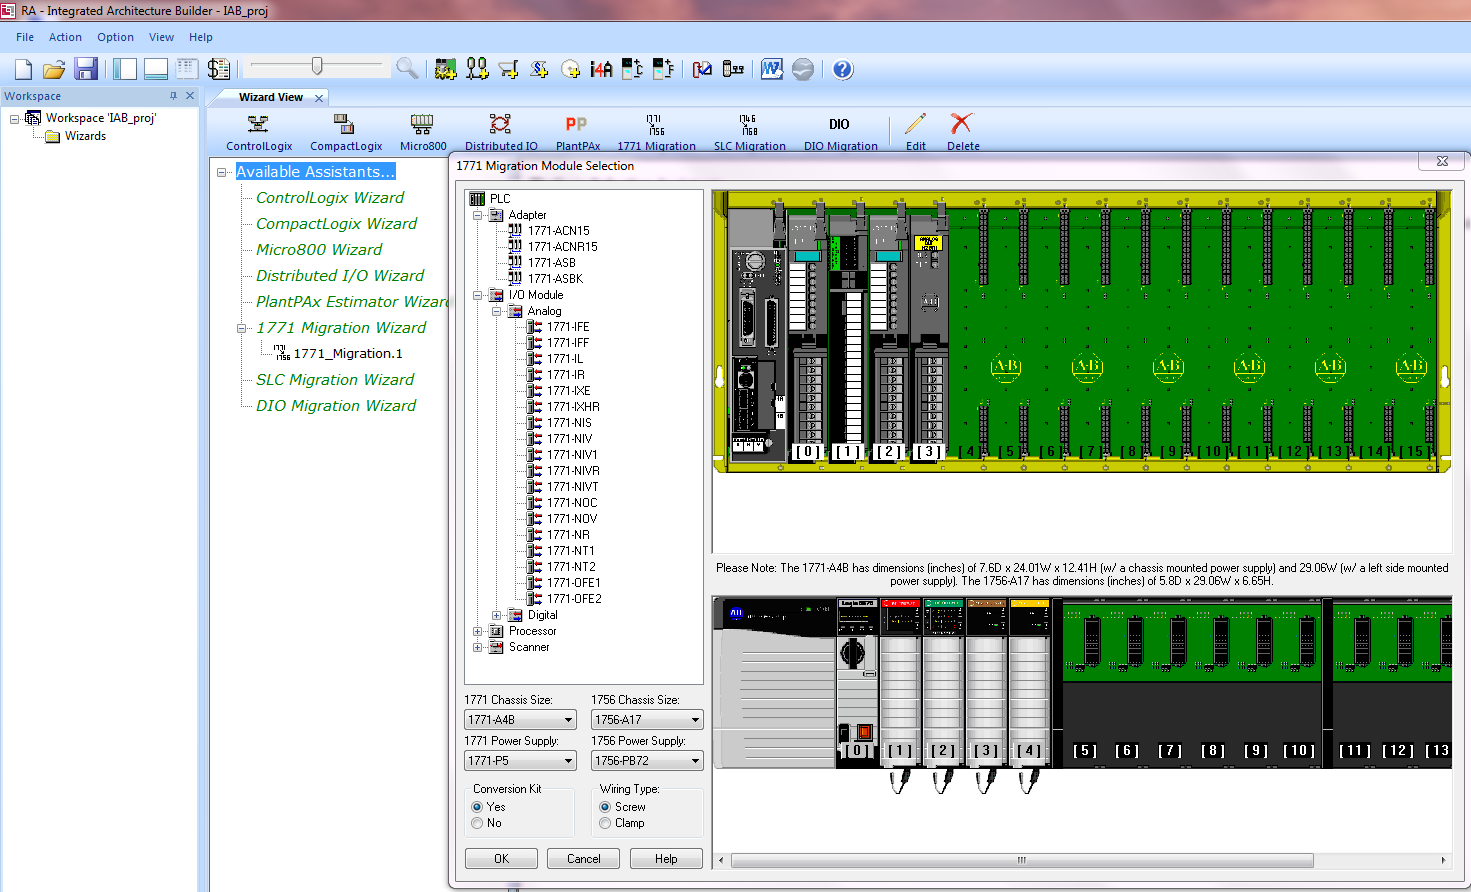Expand the Digital tree node
This screenshot has height=892, width=1471.
(497, 615)
